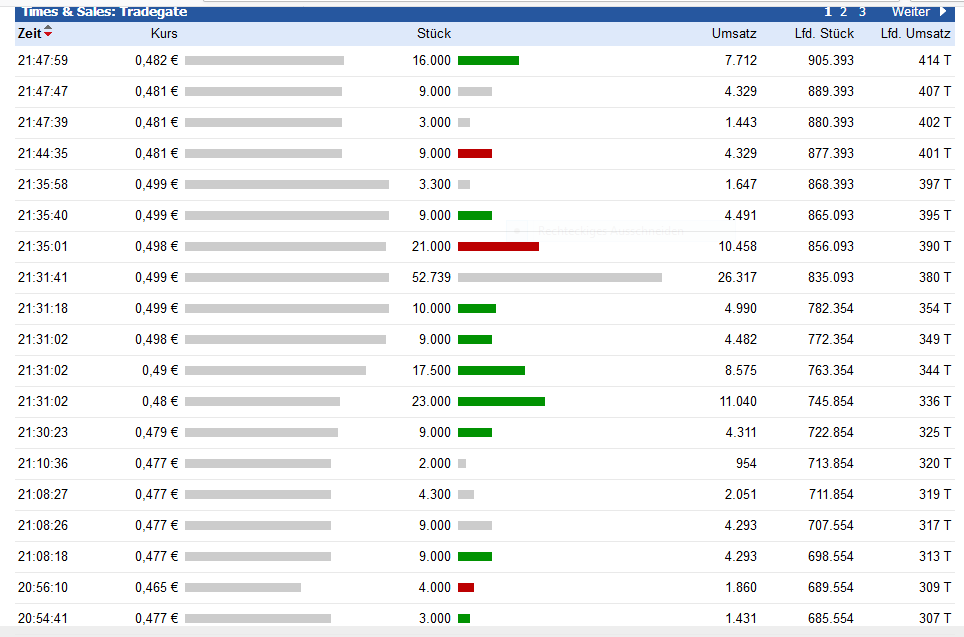Go to page 3 of trades
The height and width of the screenshot is (637, 964).
tap(862, 12)
